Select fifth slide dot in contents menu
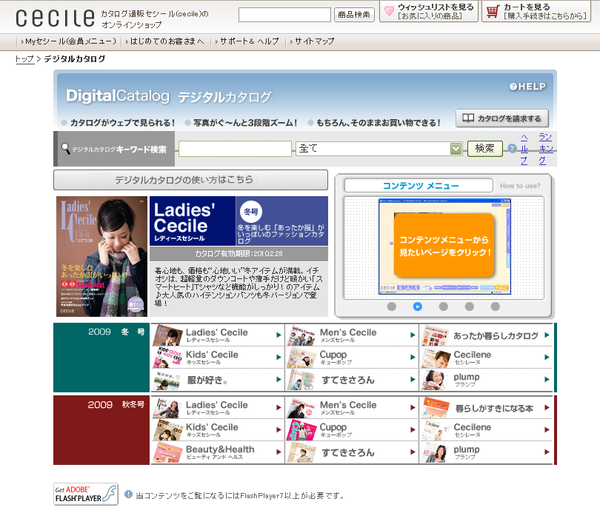 pos(495,306)
